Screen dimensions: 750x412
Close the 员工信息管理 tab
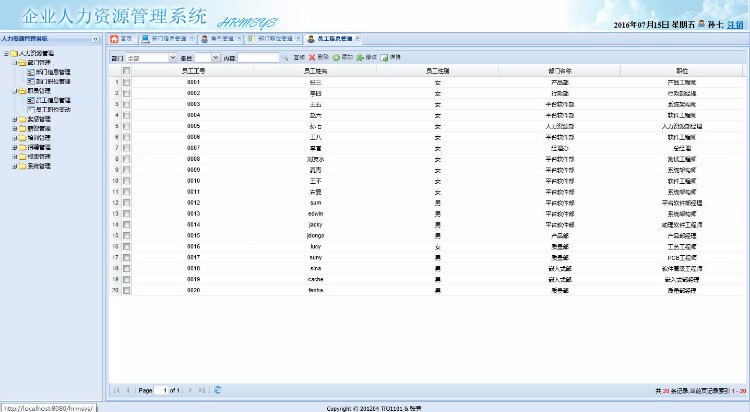[357, 39]
